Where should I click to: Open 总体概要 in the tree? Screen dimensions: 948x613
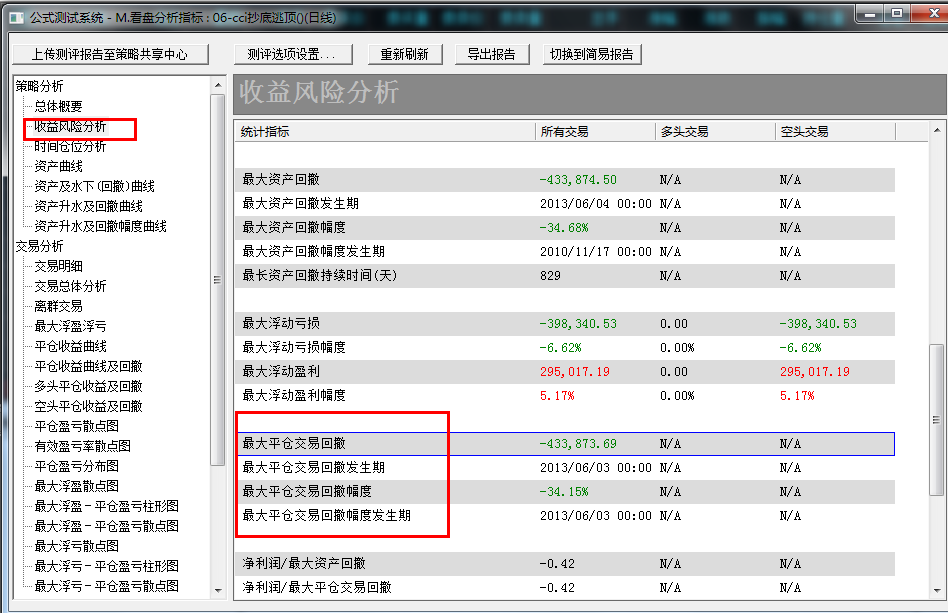(58, 106)
